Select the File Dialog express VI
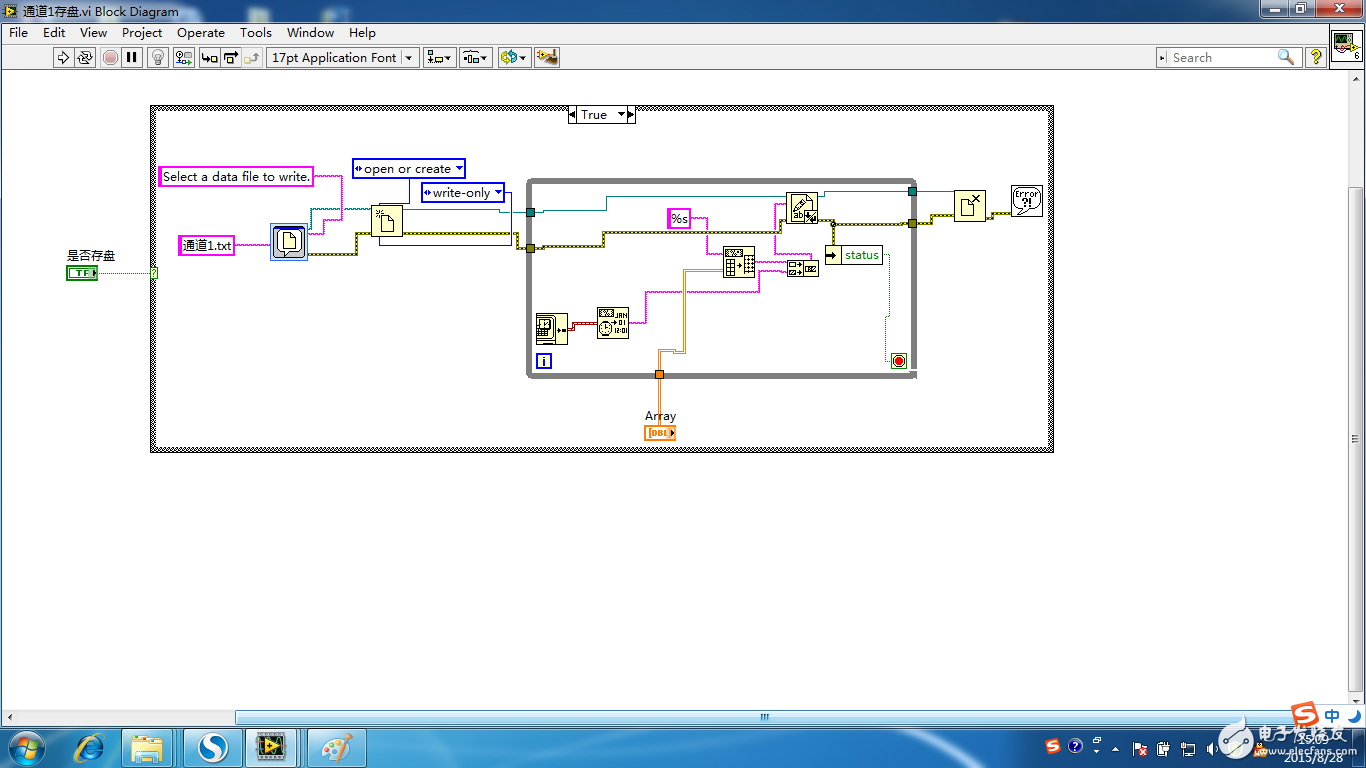 coord(289,242)
